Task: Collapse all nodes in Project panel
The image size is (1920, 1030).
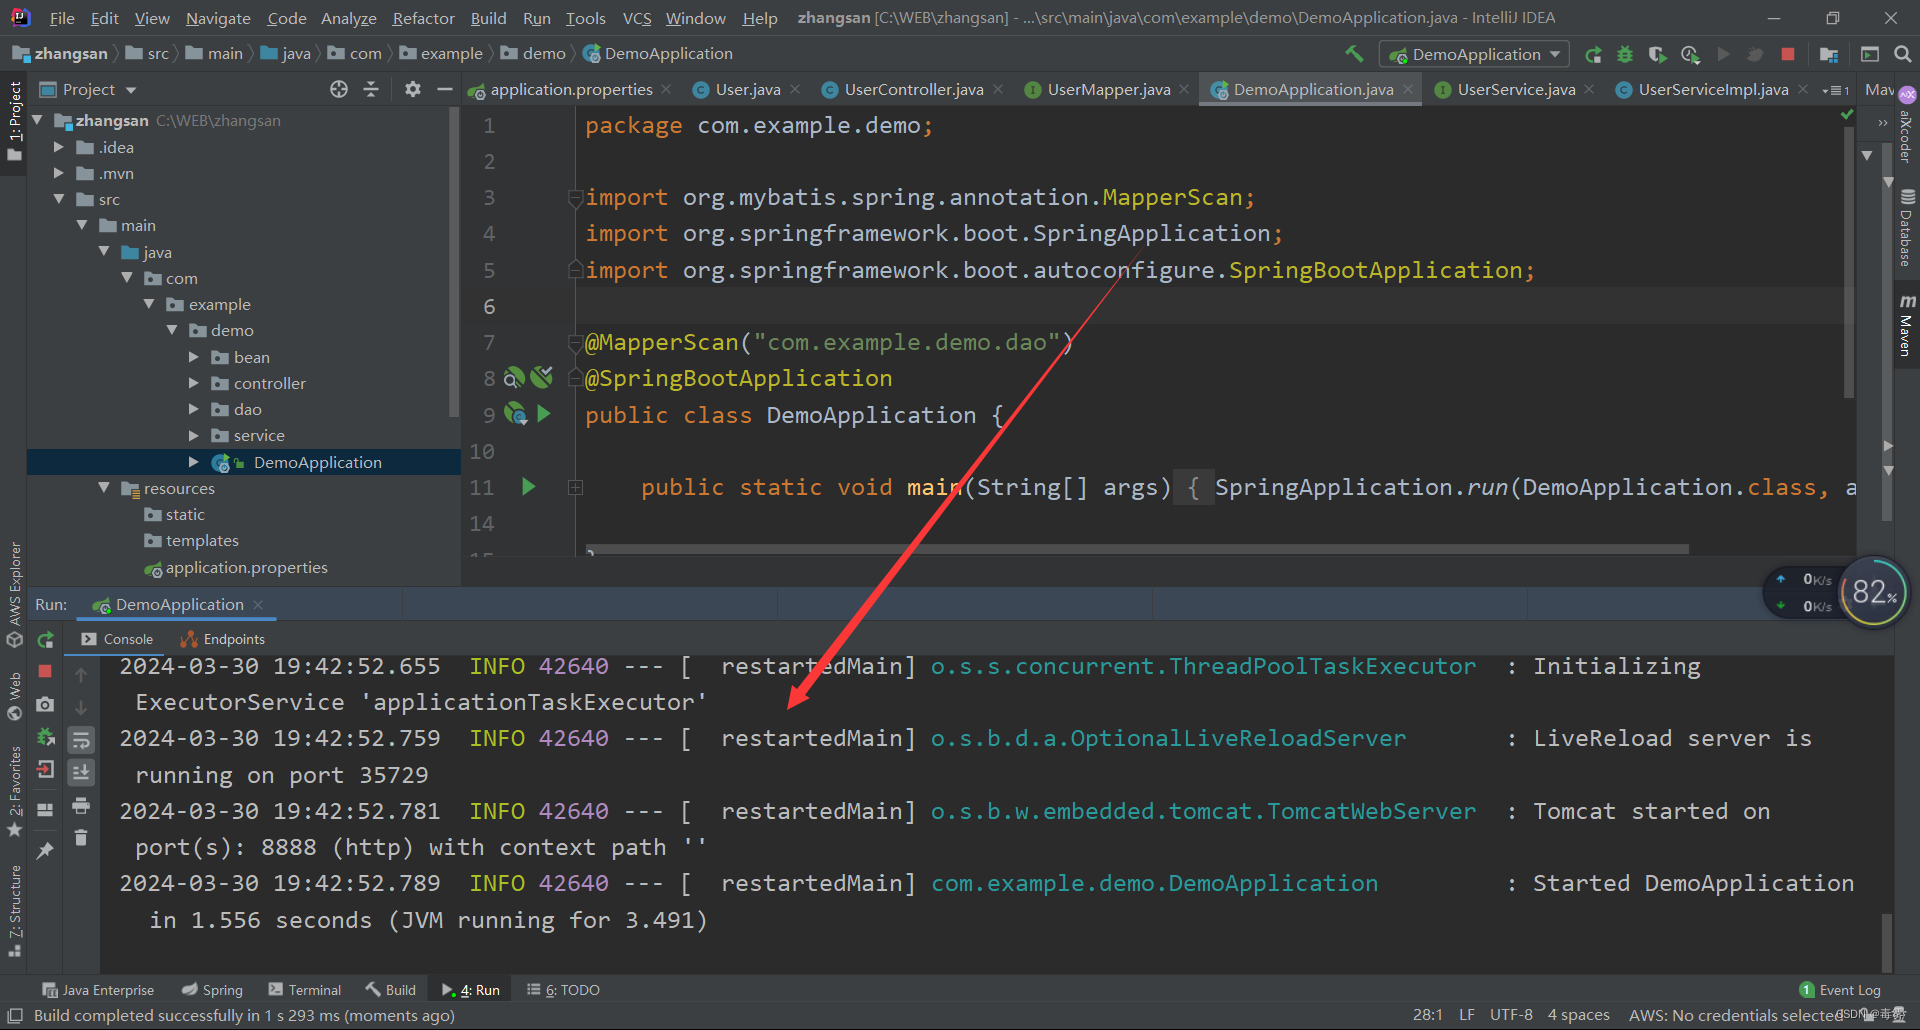Action: (371, 89)
